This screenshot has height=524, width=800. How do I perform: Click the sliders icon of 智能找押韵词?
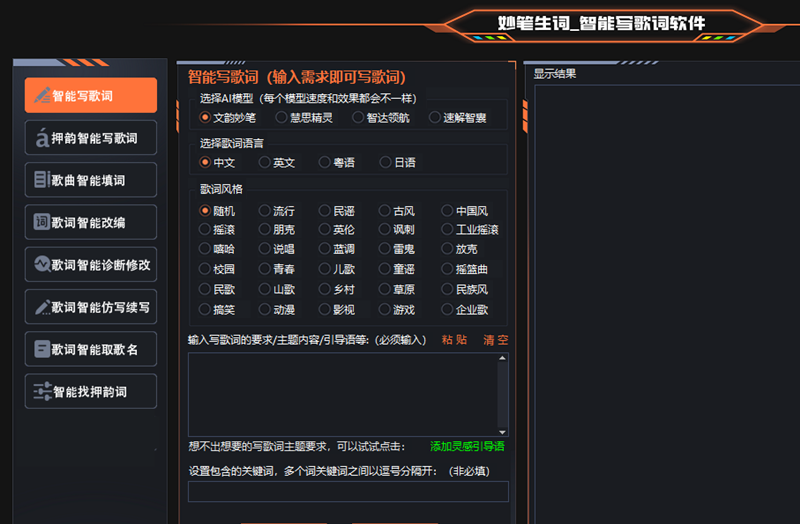(42, 391)
